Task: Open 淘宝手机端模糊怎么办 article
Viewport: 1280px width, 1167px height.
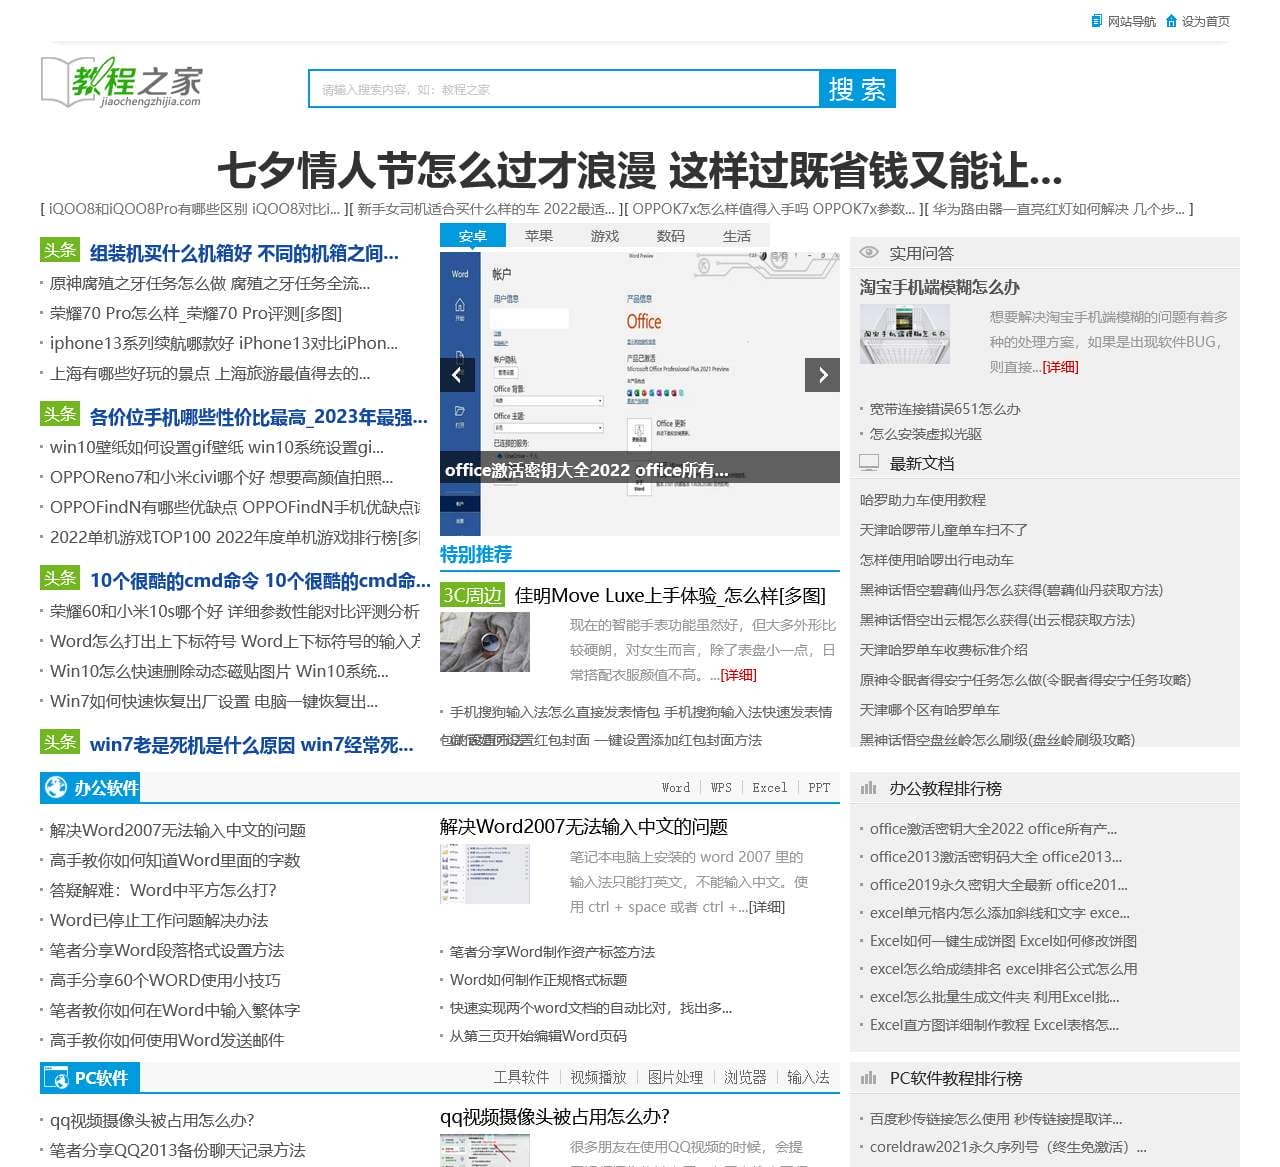Action: [x=940, y=287]
